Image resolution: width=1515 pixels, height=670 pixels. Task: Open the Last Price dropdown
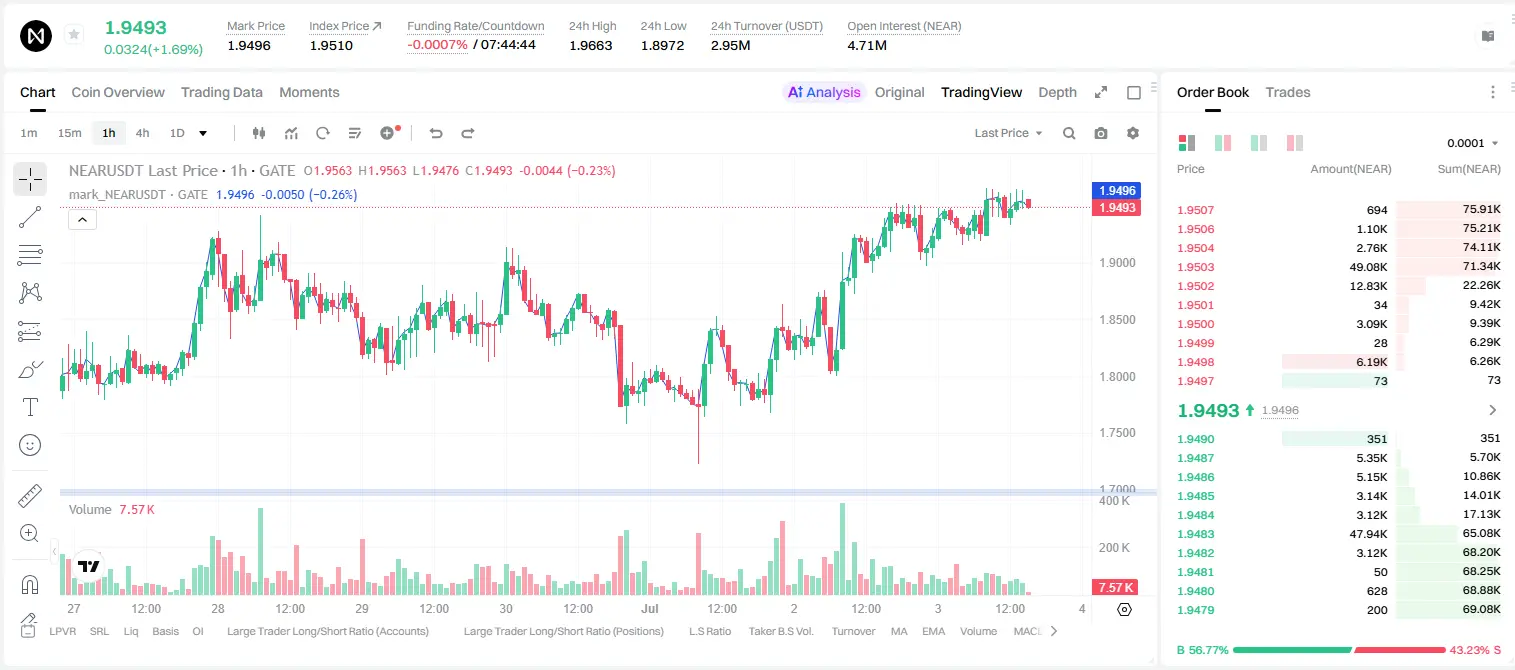(1008, 133)
